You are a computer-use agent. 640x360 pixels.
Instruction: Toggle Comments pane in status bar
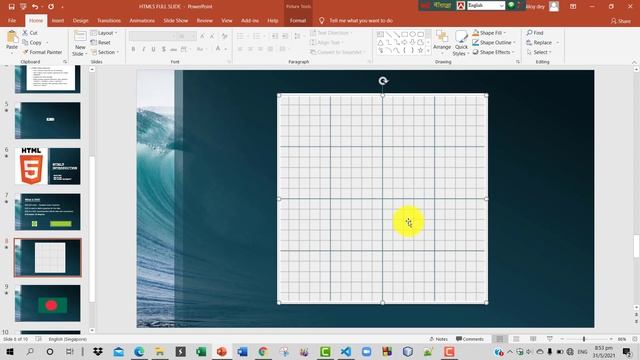point(470,339)
